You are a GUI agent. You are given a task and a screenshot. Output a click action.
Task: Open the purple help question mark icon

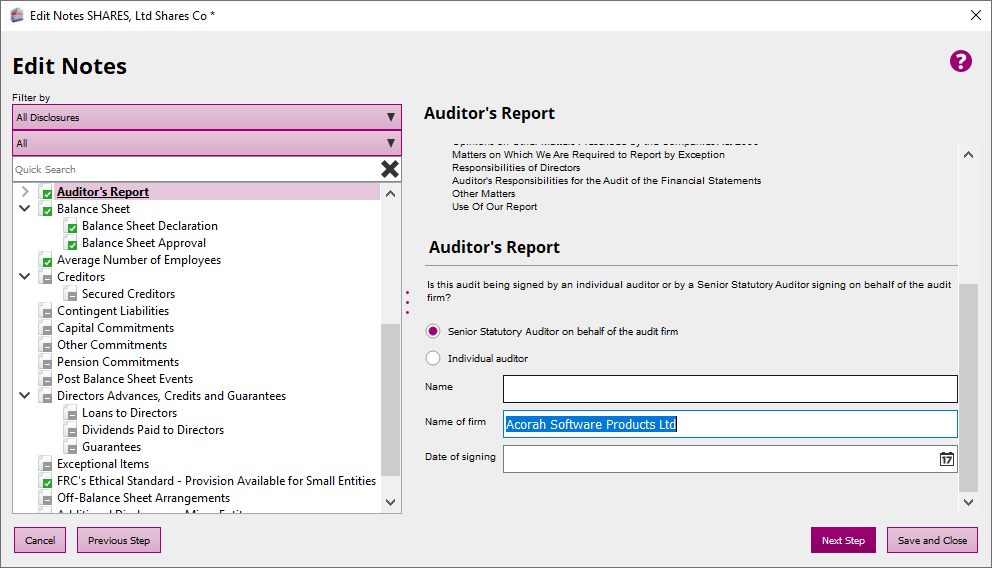point(960,62)
